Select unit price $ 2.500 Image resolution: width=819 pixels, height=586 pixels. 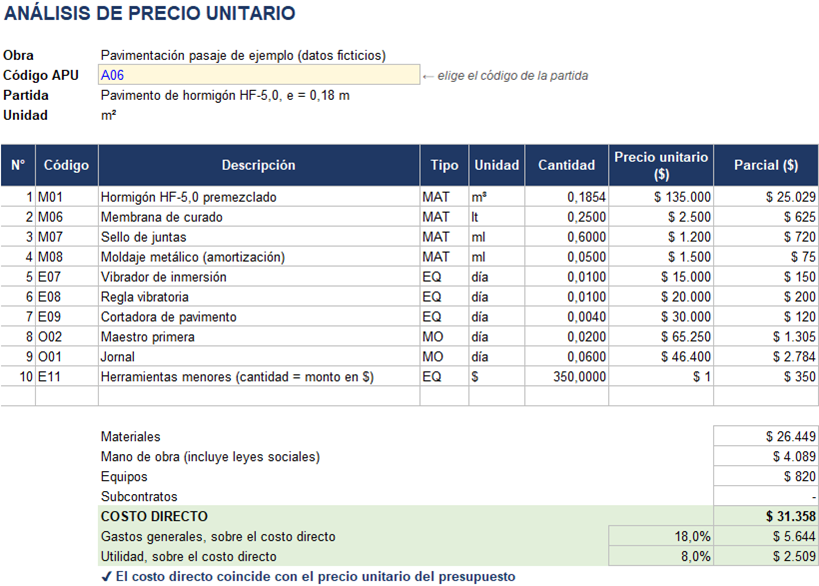tap(661, 217)
